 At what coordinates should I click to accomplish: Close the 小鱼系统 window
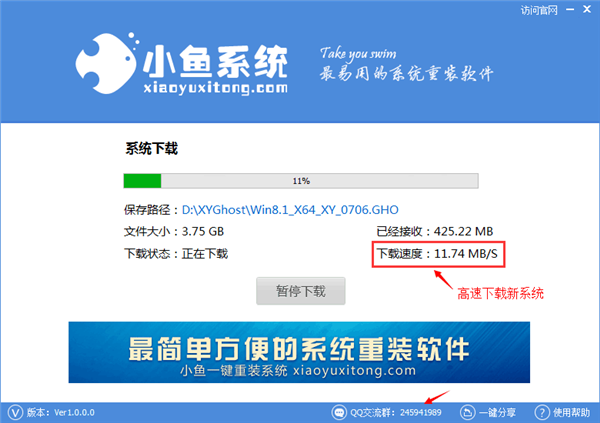point(587,10)
